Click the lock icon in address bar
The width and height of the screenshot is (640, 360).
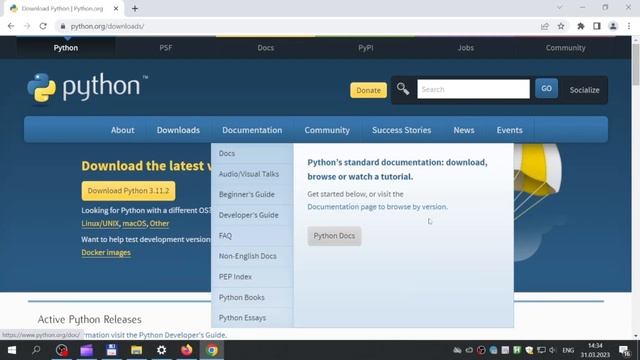pos(62,26)
